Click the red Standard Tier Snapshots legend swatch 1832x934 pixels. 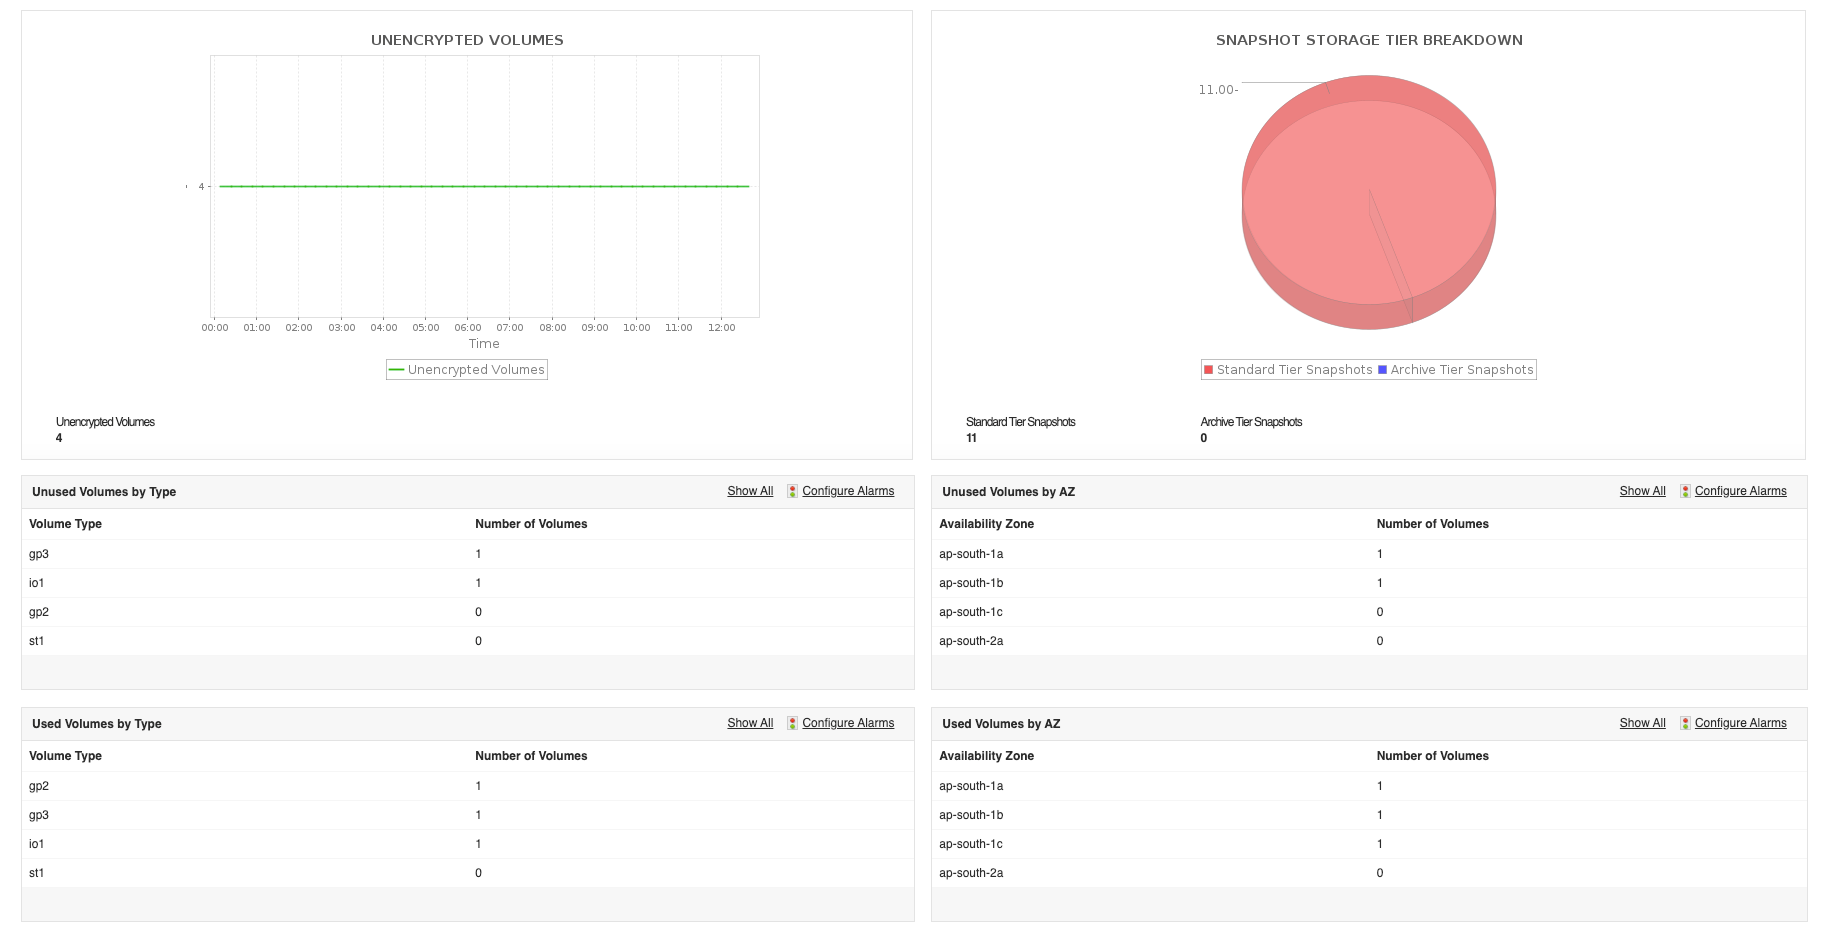click(1209, 370)
